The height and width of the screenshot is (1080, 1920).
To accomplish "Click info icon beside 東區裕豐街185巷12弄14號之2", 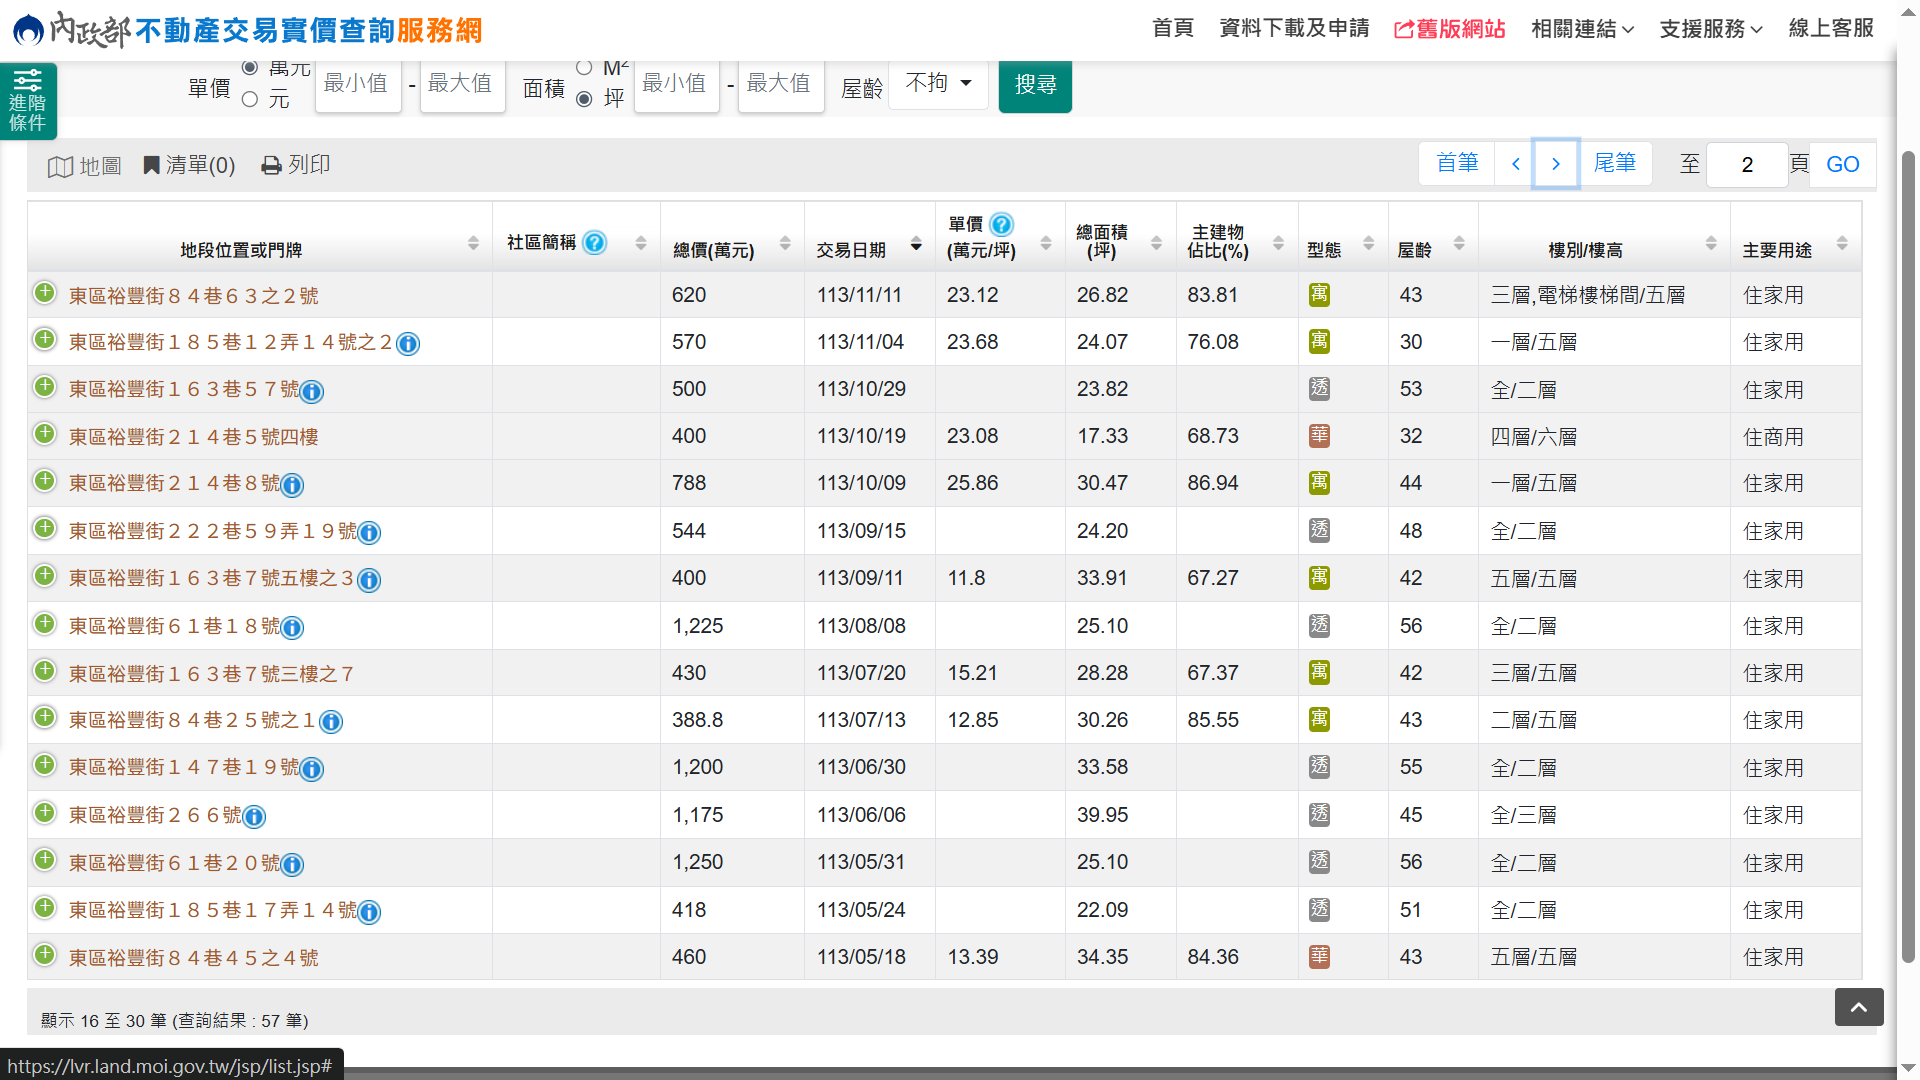I will pyautogui.click(x=408, y=344).
